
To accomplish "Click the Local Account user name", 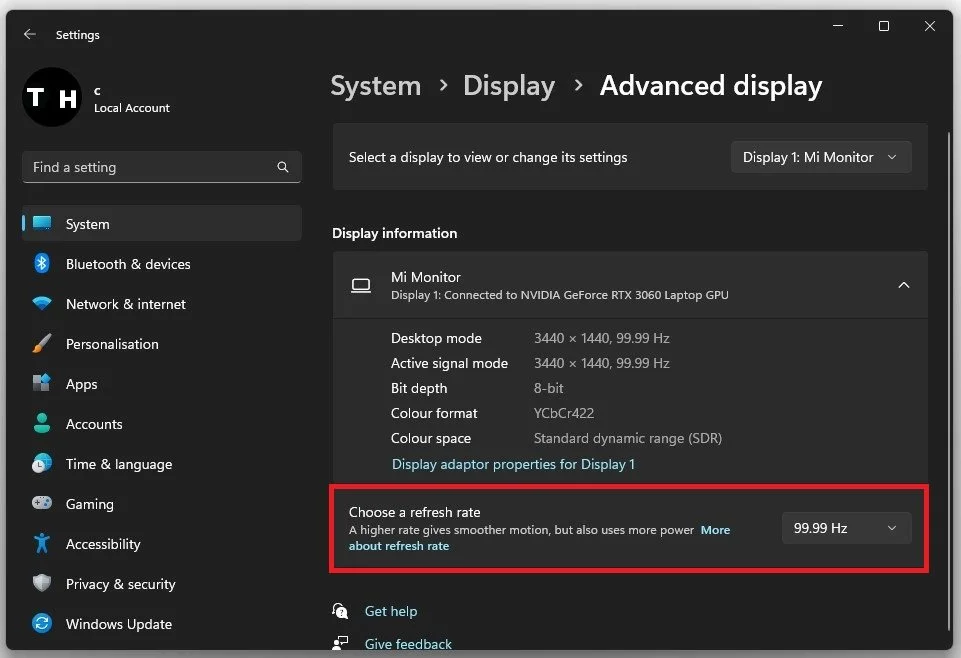I will click(x=131, y=108).
